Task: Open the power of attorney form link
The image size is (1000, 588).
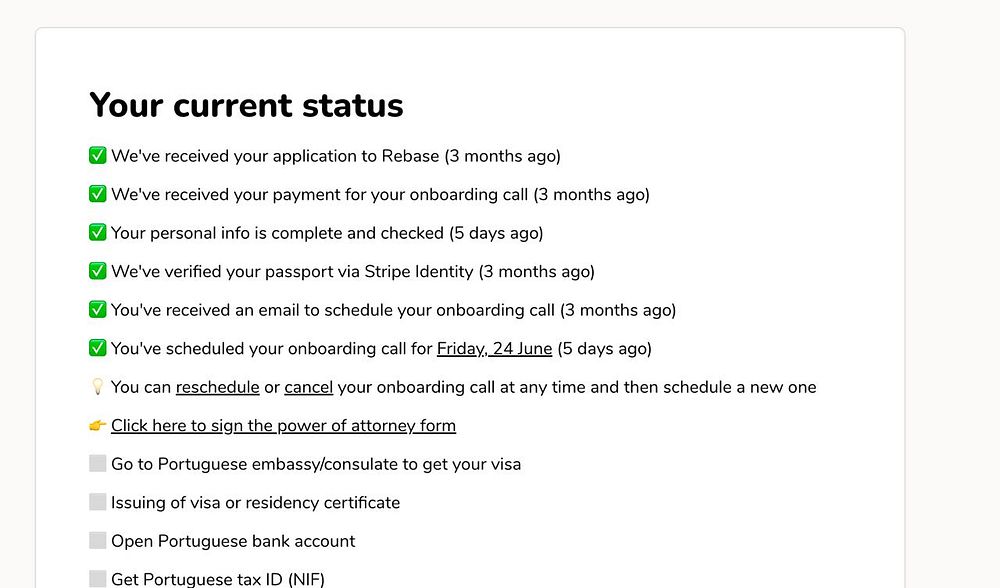Action: tap(283, 426)
